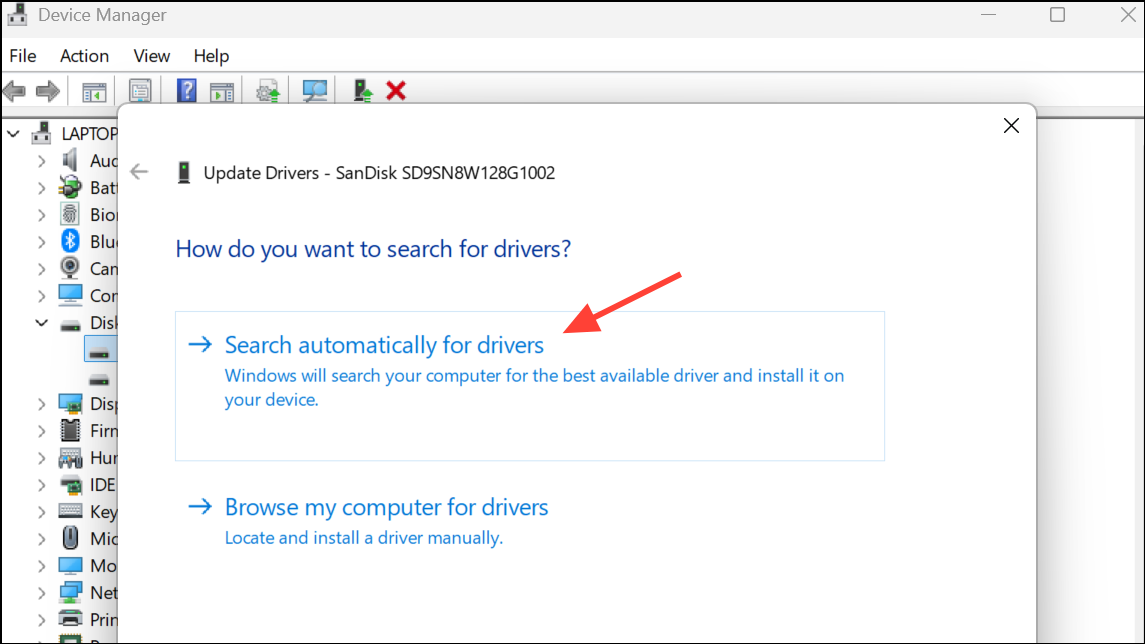Toggle Show/Hide Action Pane toolbar icon

221,92
